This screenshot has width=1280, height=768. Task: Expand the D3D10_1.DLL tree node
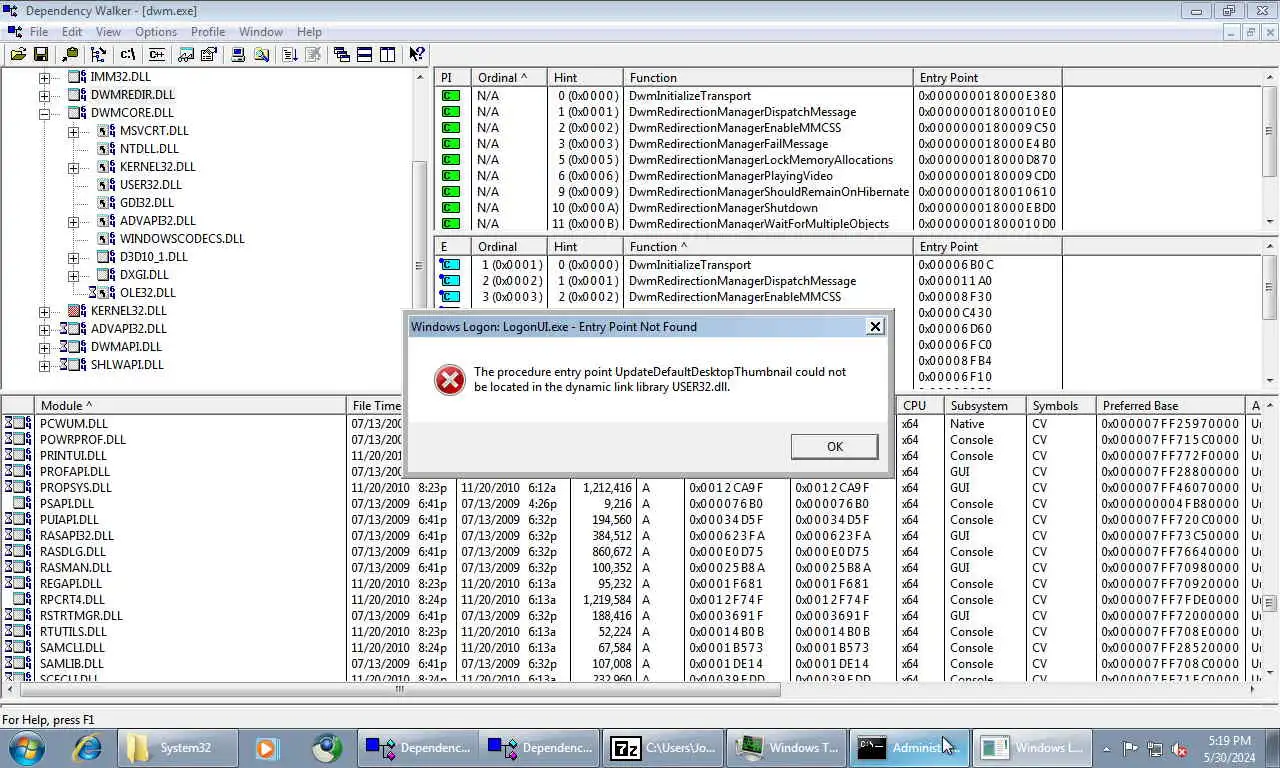[x=73, y=257]
